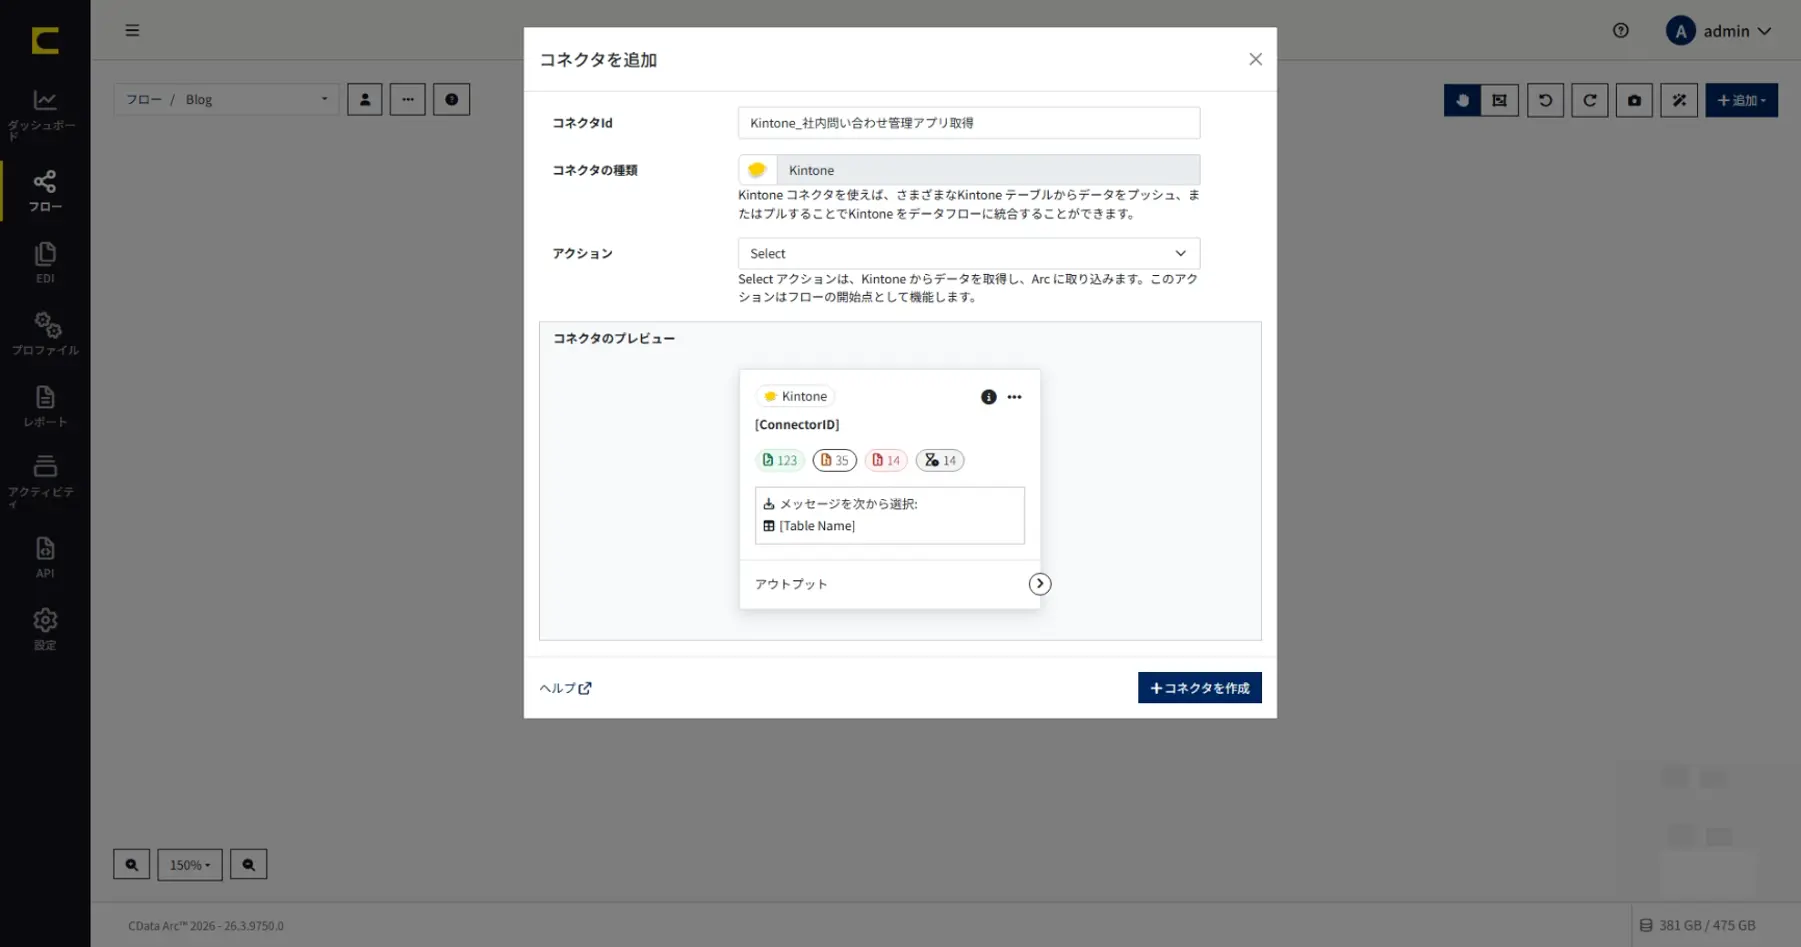
Task: Click the info icon on preview card
Action: coord(989,397)
